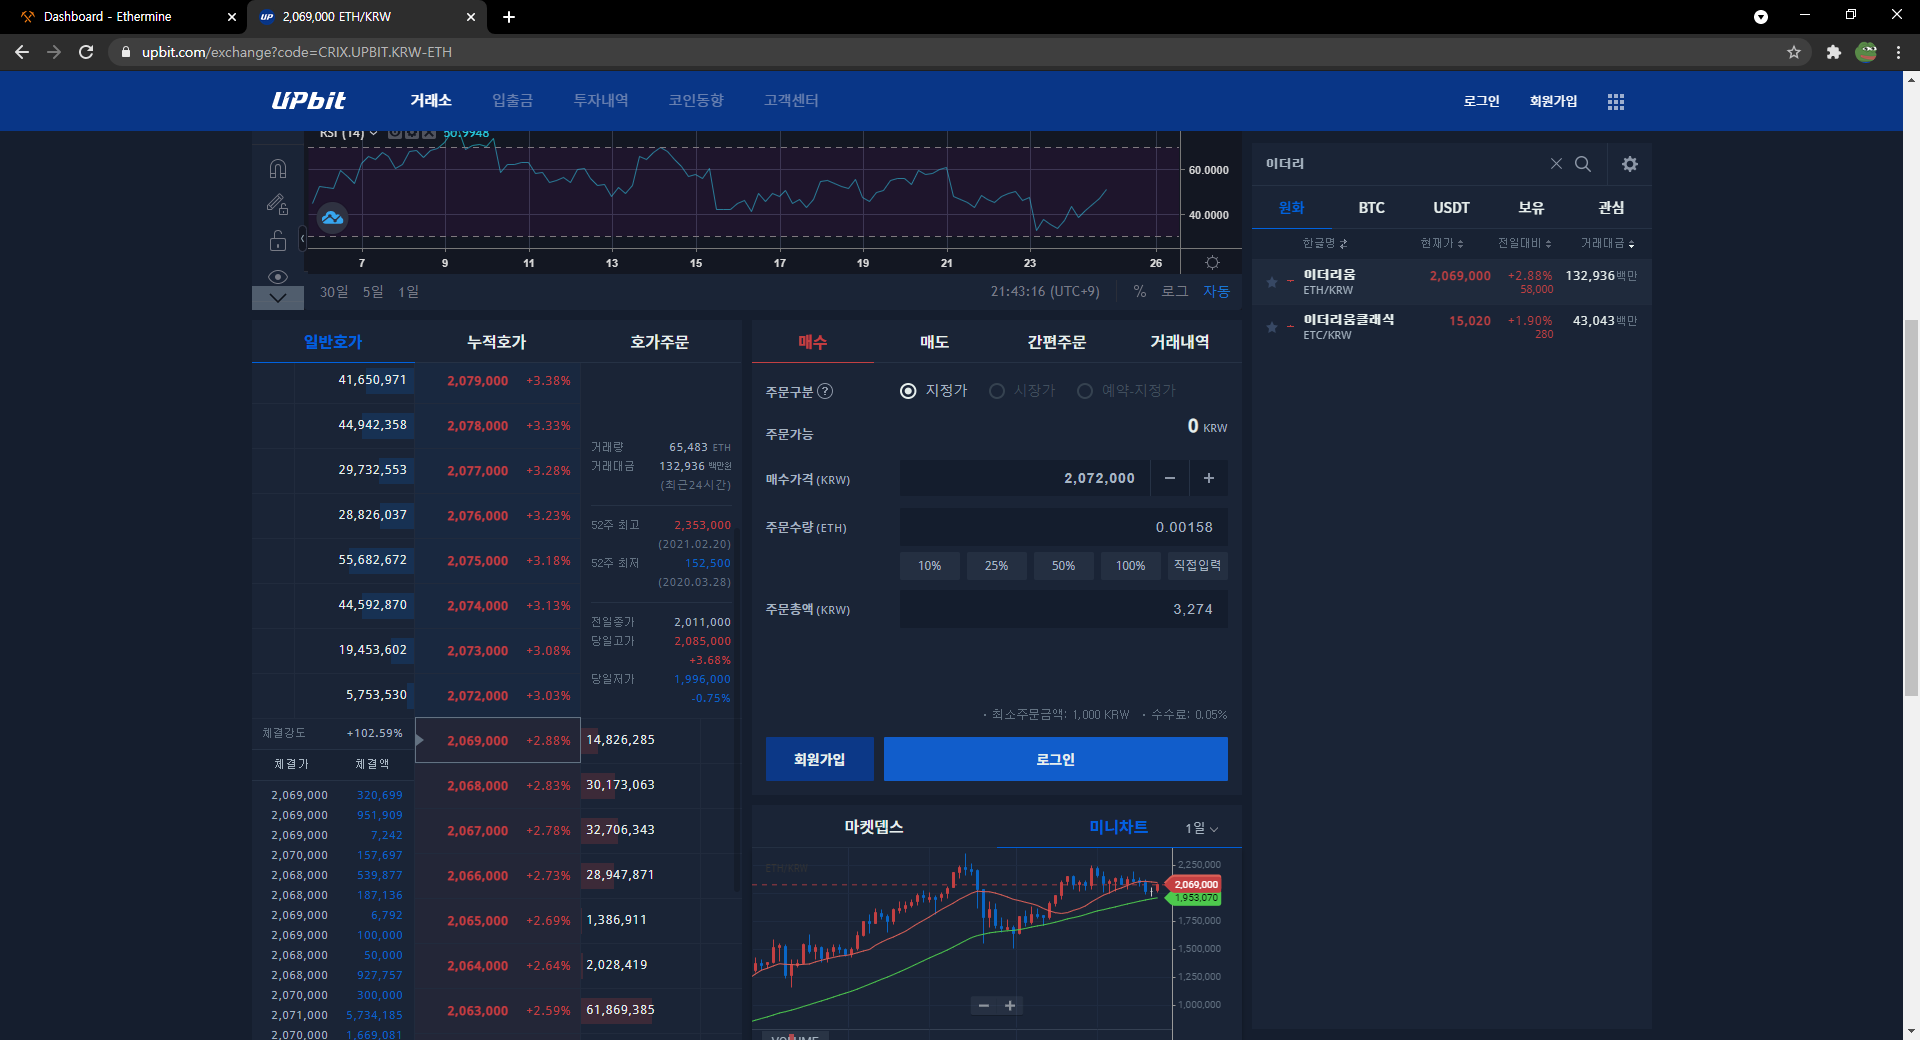Expand chart toolbar with bottom down chevron

(278, 298)
